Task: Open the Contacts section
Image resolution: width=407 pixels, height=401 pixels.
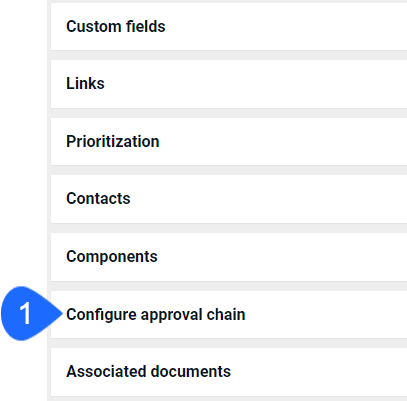Action: [229, 199]
